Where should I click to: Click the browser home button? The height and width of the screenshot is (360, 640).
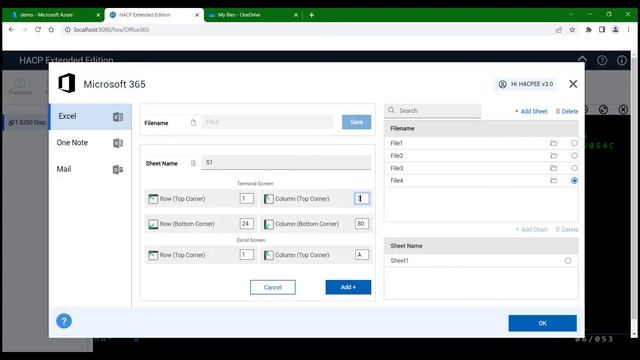[x=51, y=29]
